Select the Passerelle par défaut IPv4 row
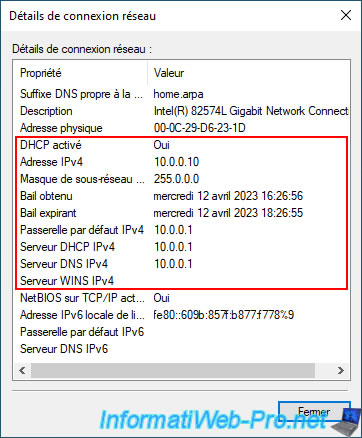The image size is (362, 438). (x=182, y=230)
